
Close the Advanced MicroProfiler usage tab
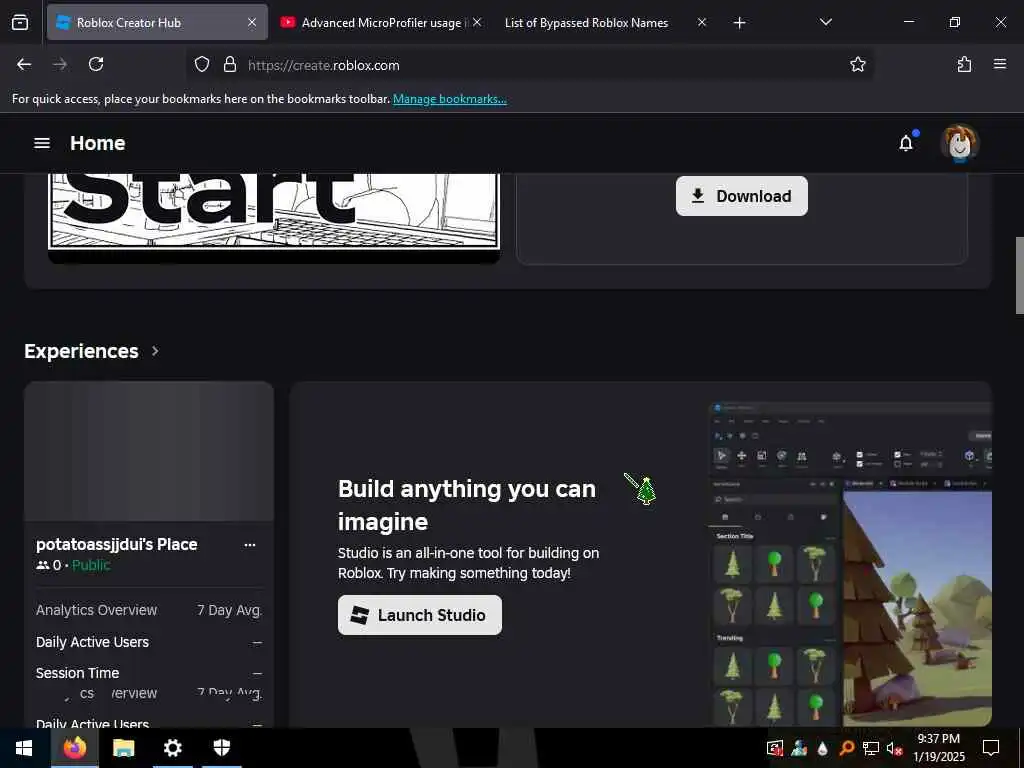coord(477,22)
